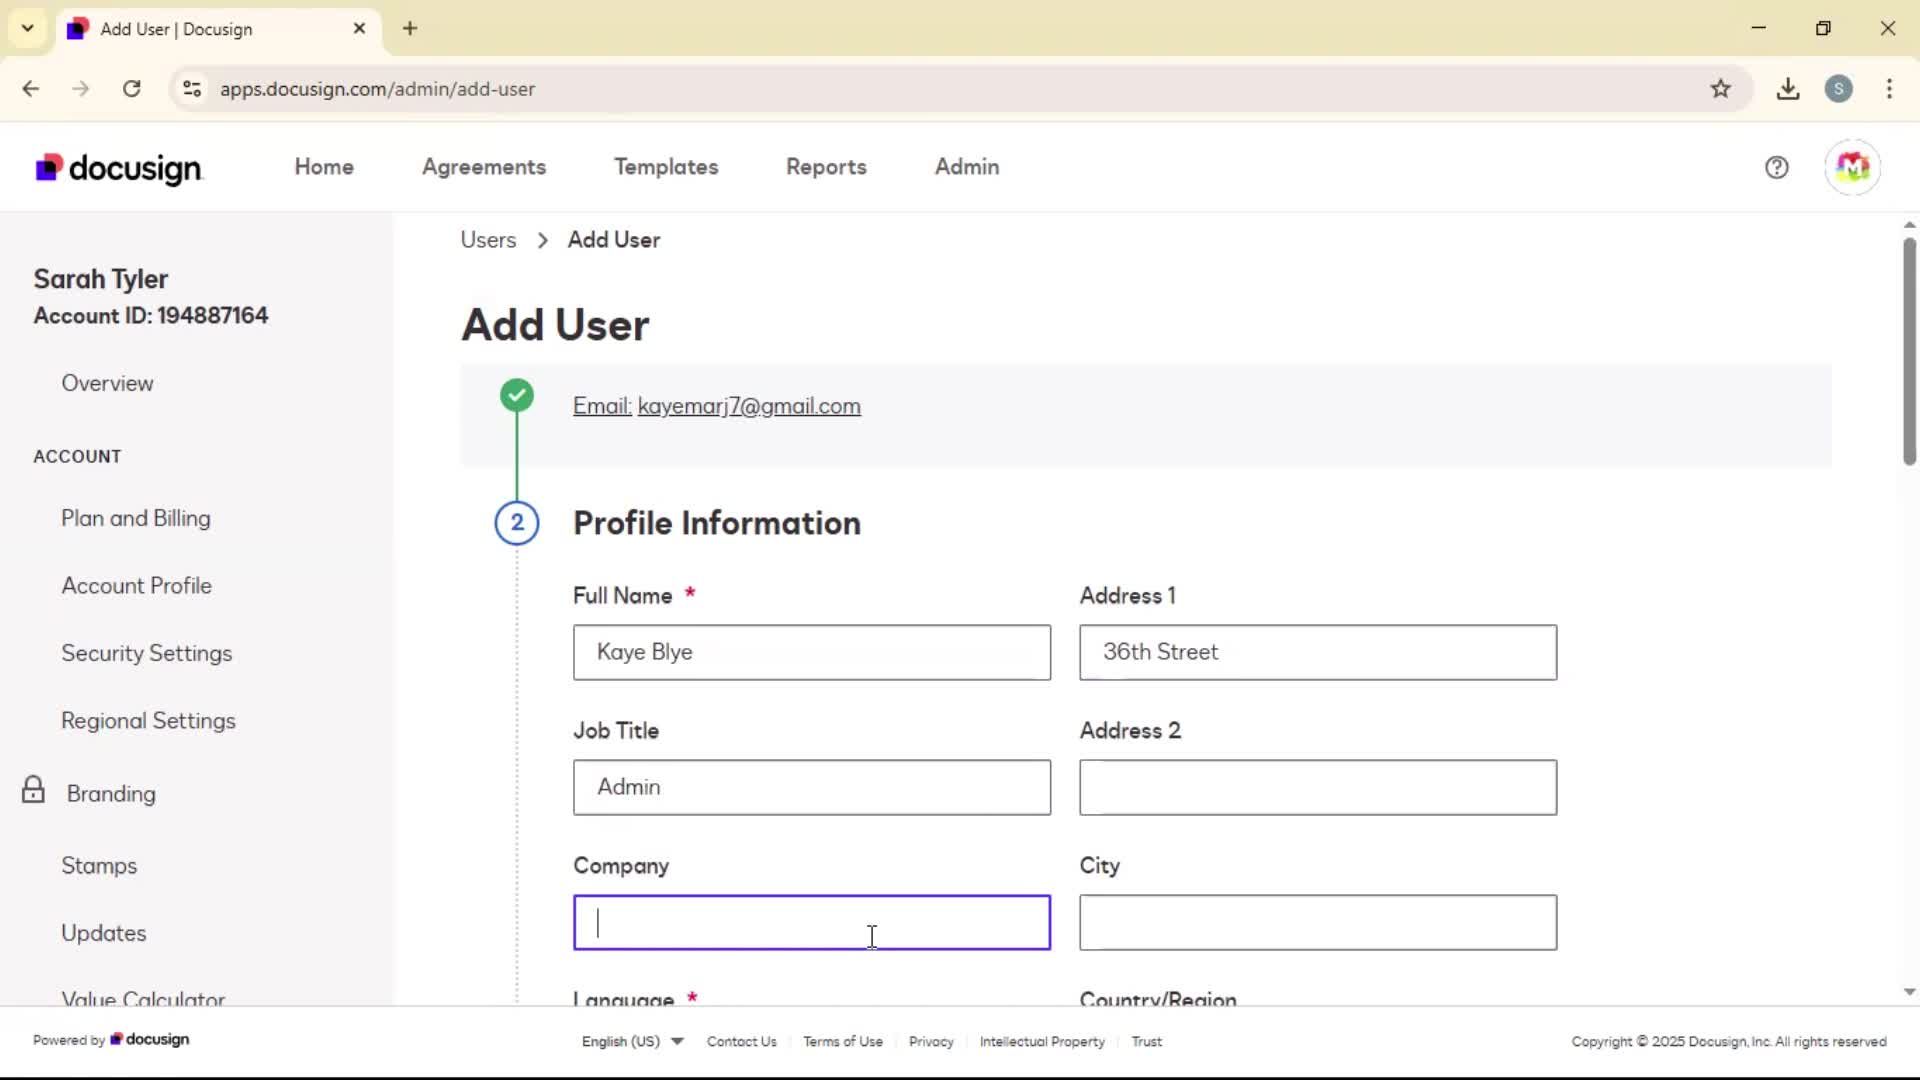Viewport: 1920px width, 1080px height.
Task: Open Regional Settings in the sidebar
Action: point(148,721)
